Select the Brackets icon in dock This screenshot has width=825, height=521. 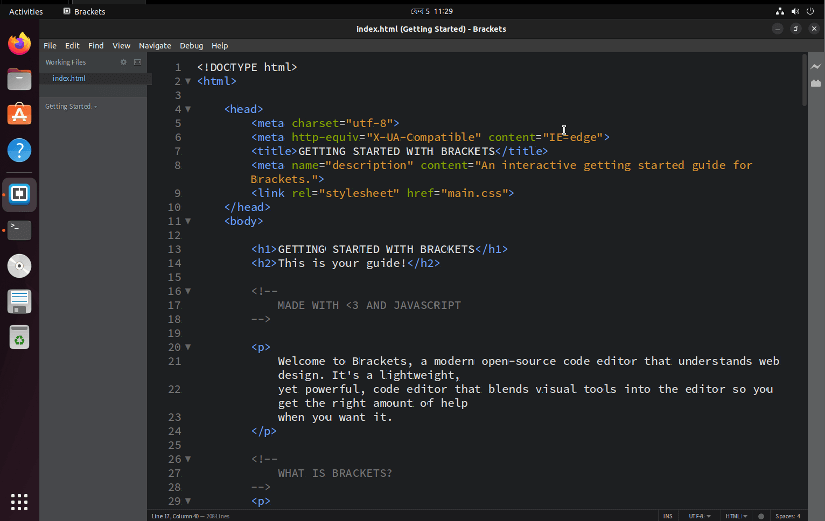point(19,194)
